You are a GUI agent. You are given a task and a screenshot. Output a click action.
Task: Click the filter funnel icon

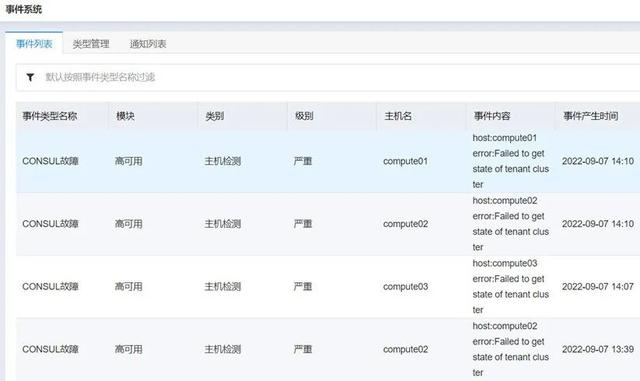pos(30,77)
